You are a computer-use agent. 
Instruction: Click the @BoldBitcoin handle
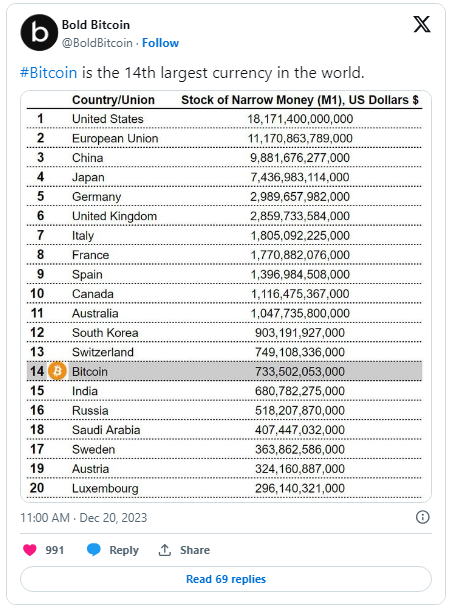coord(97,43)
